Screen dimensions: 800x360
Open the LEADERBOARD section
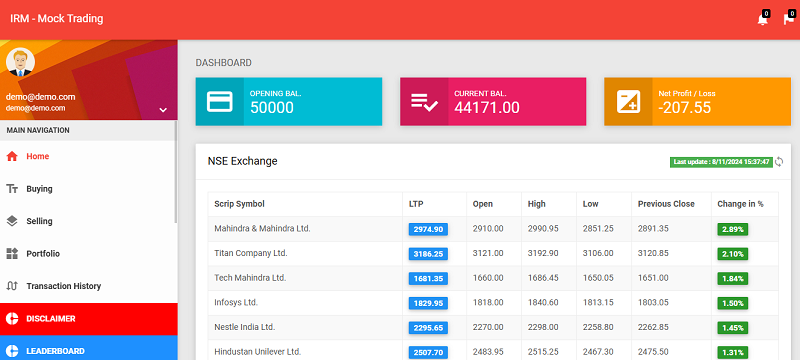click(89, 348)
